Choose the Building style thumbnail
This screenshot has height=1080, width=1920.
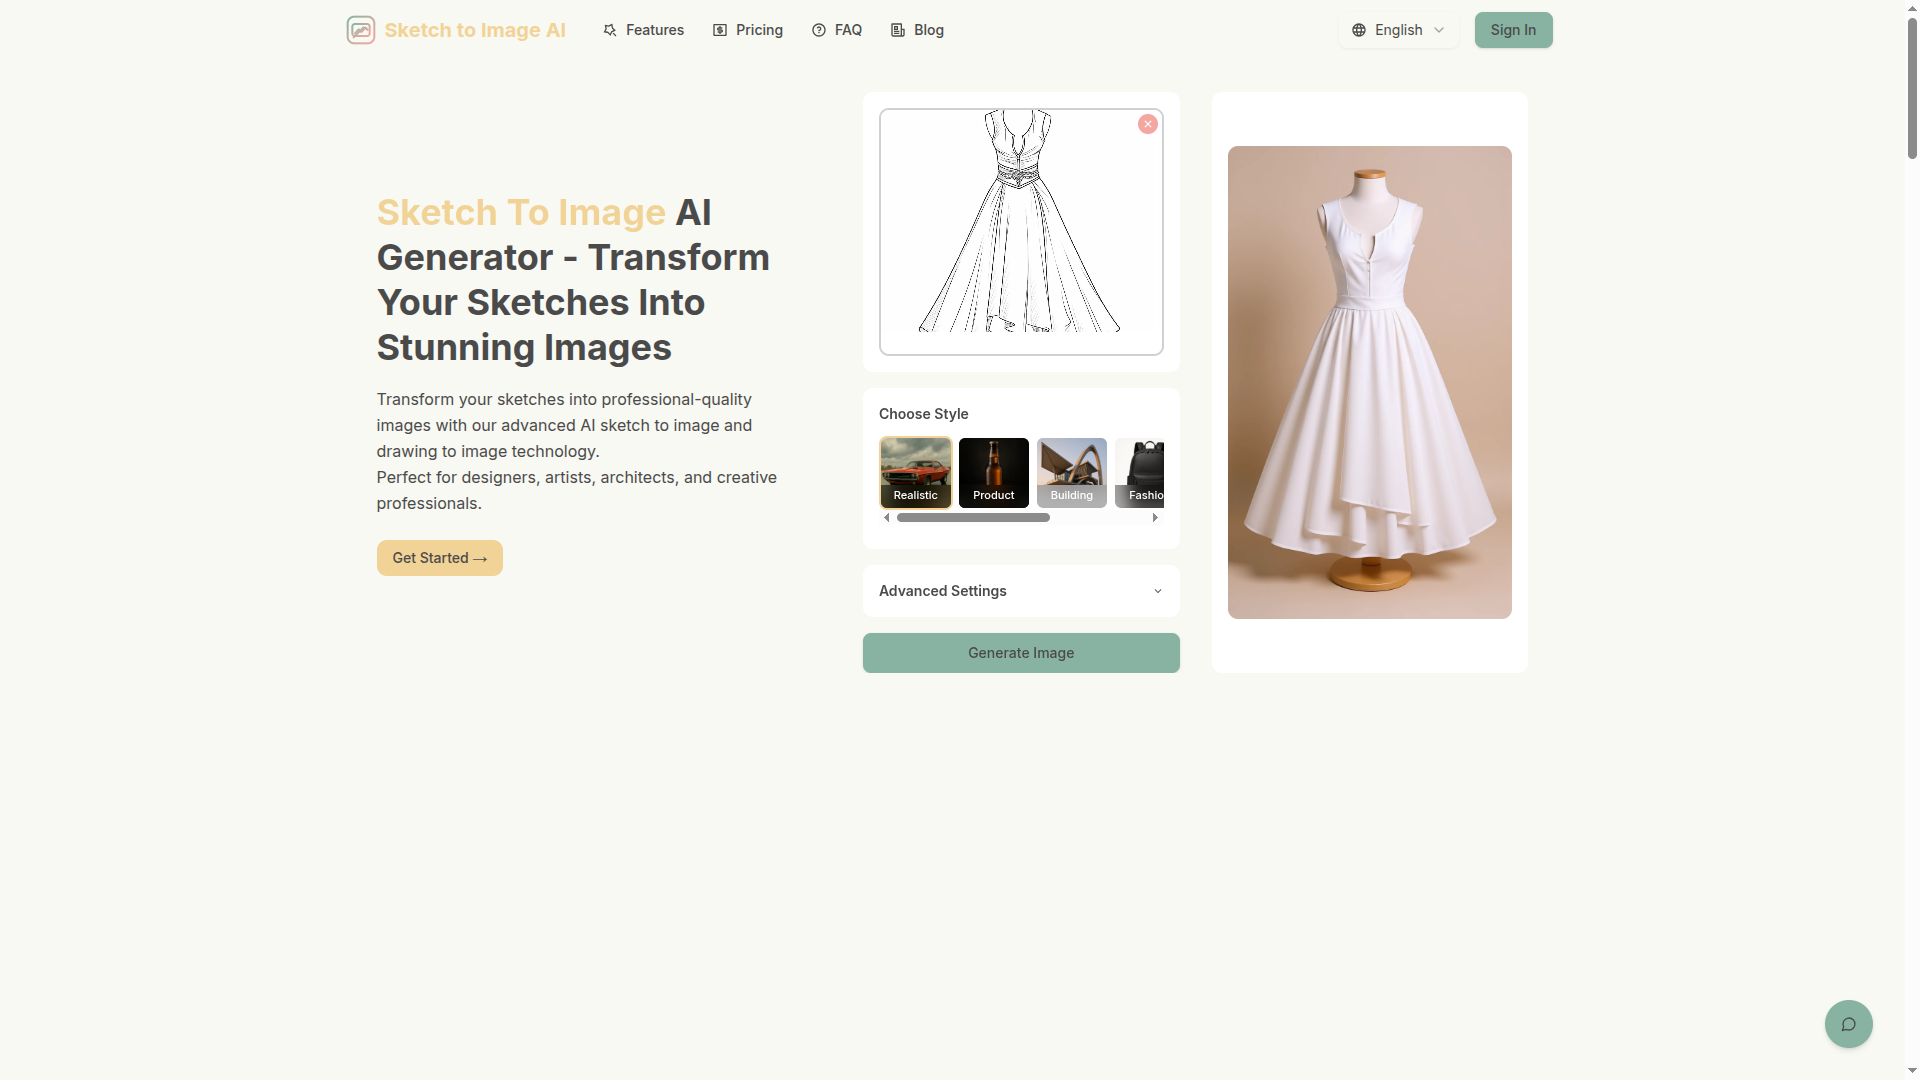1072,473
